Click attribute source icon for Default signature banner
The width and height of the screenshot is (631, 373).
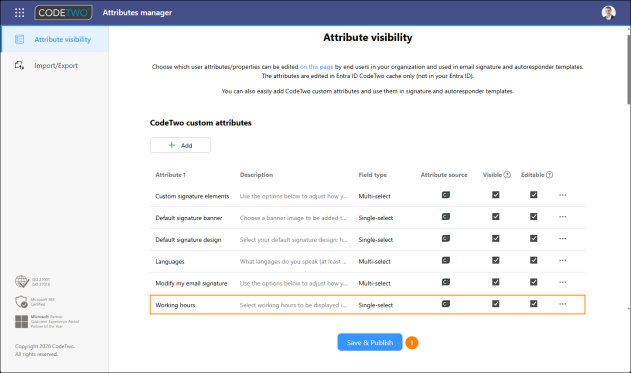click(x=445, y=217)
